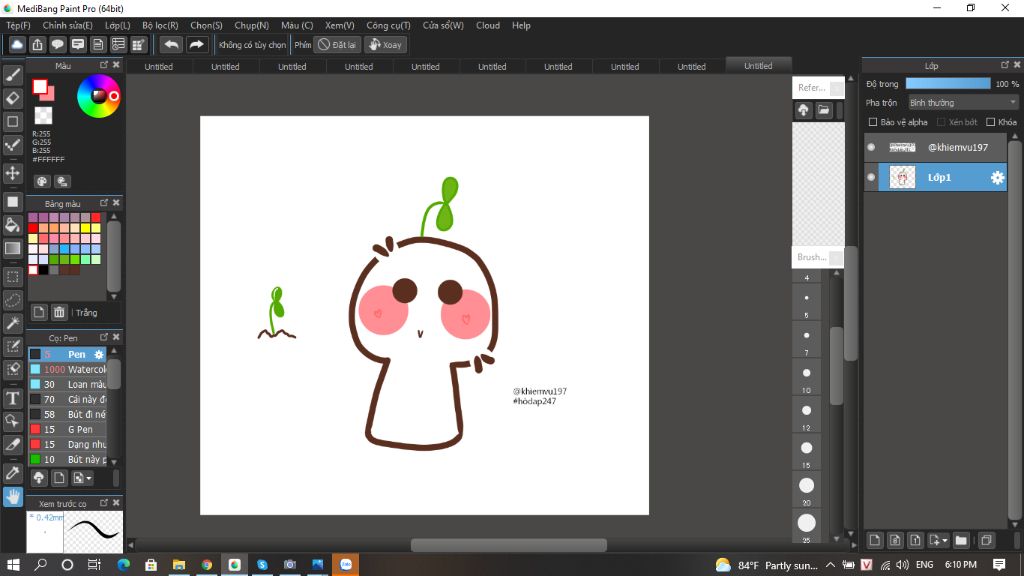Select the Eyedropper tool

[x=12, y=473]
